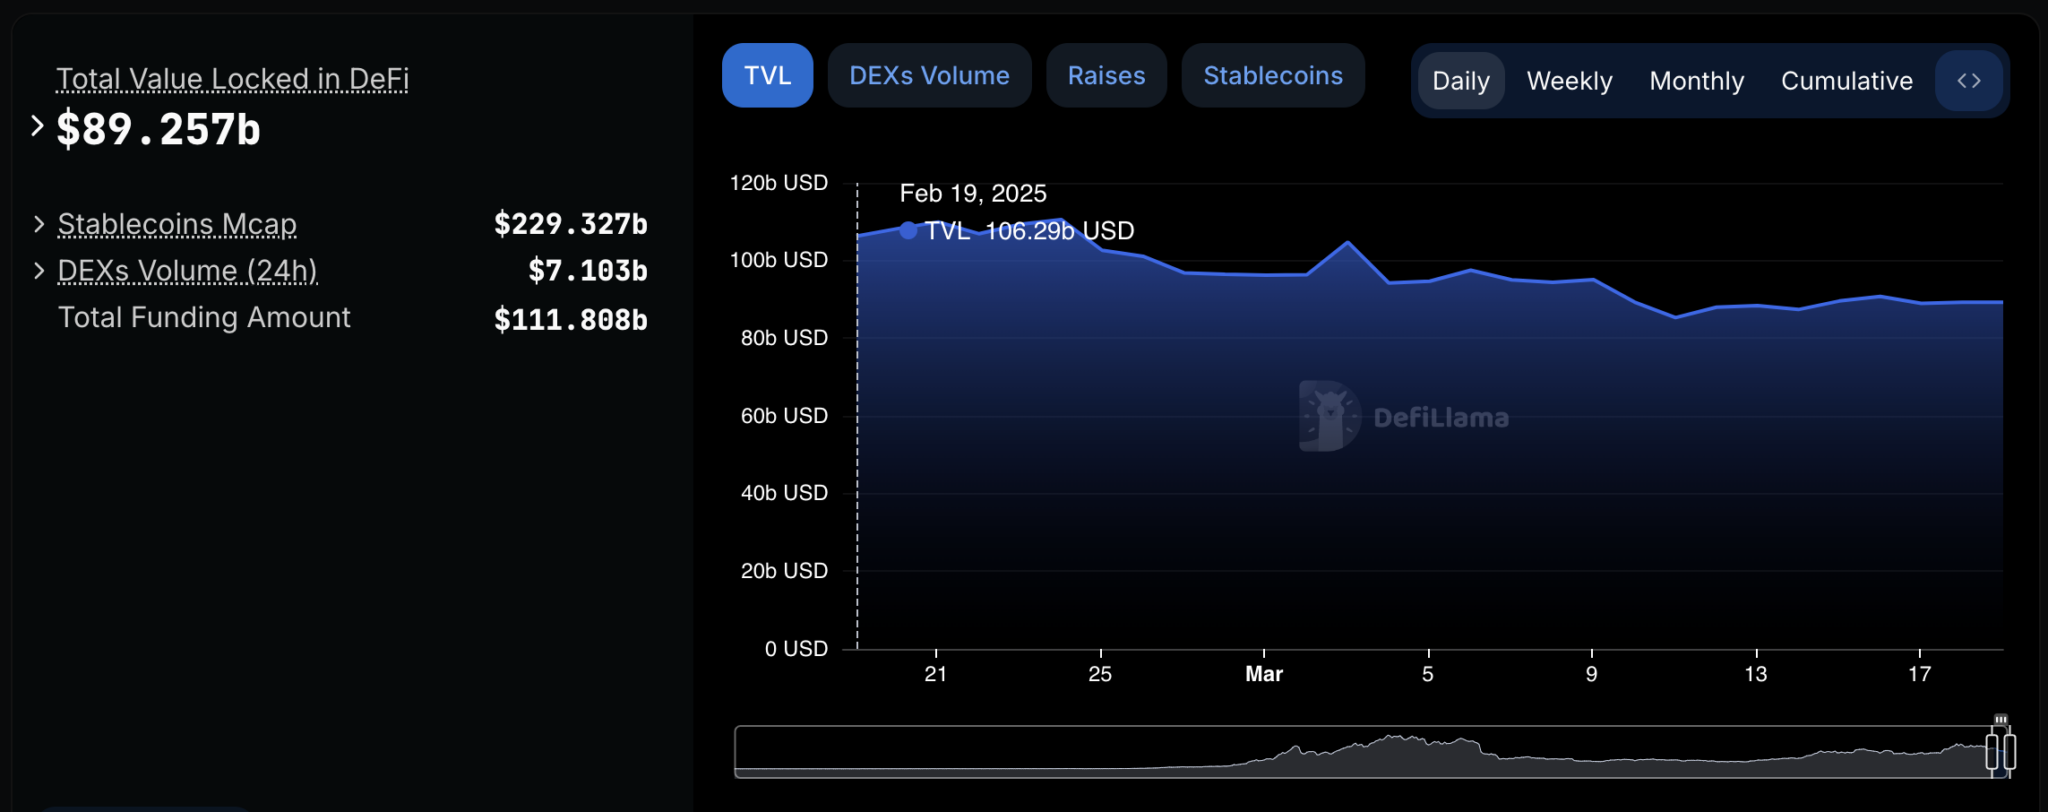Select the Cumulative view option
This screenshot has height=812, width=2048.
(1846, 81)
